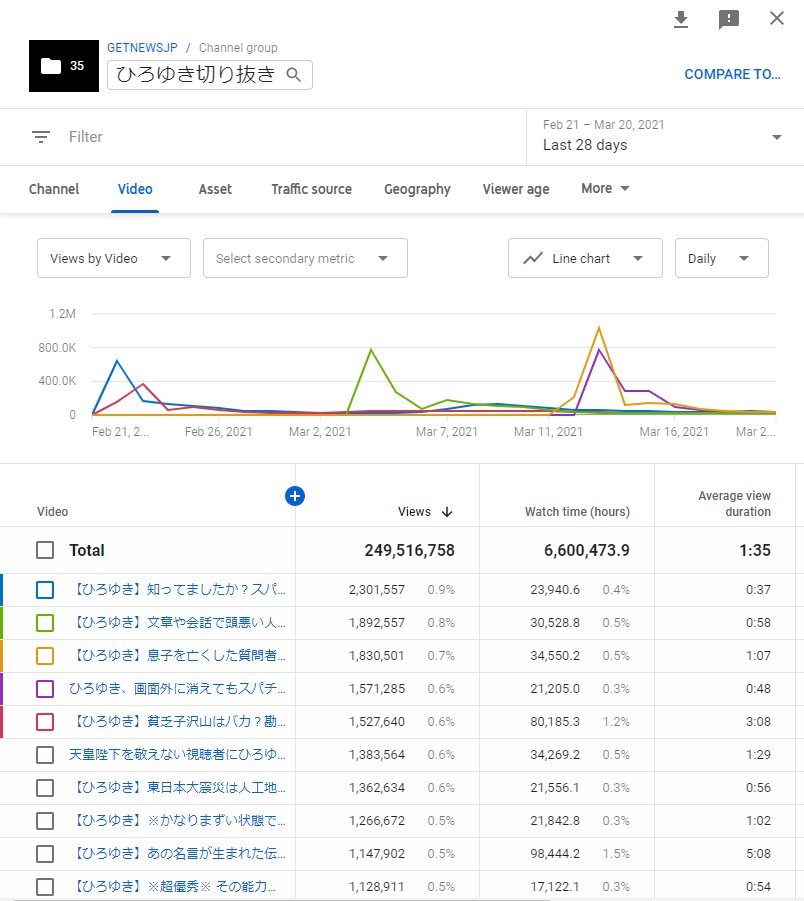
Task: Add a column with the blue plus icon
Action: click(x=295, y=496)
